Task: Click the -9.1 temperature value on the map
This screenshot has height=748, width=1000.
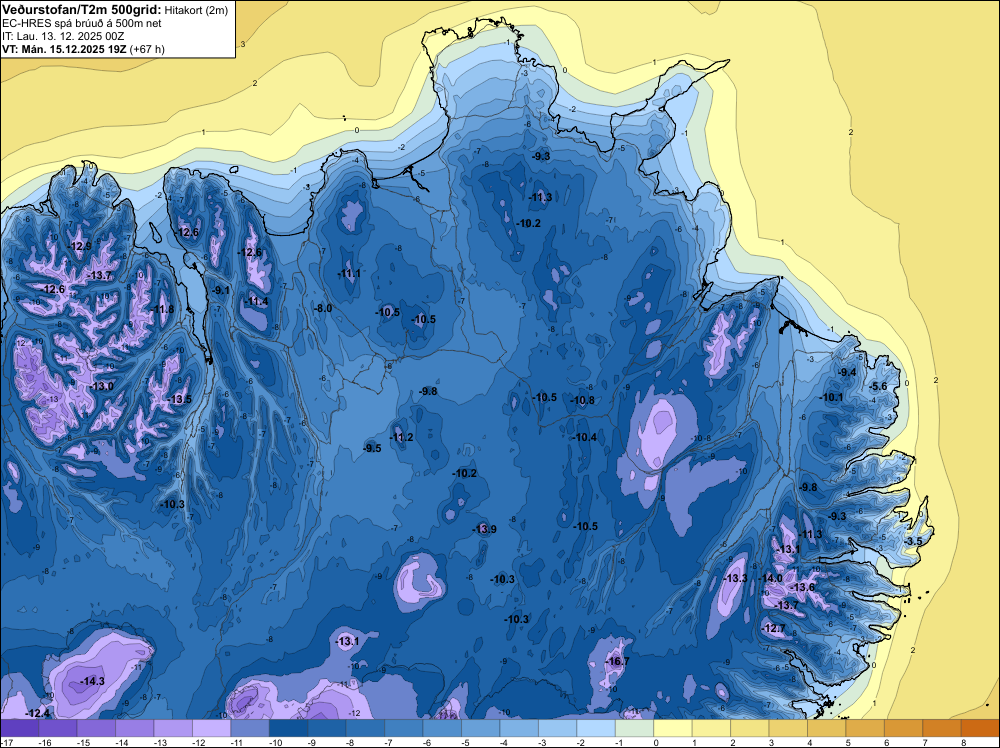Action: pos(221,290)
